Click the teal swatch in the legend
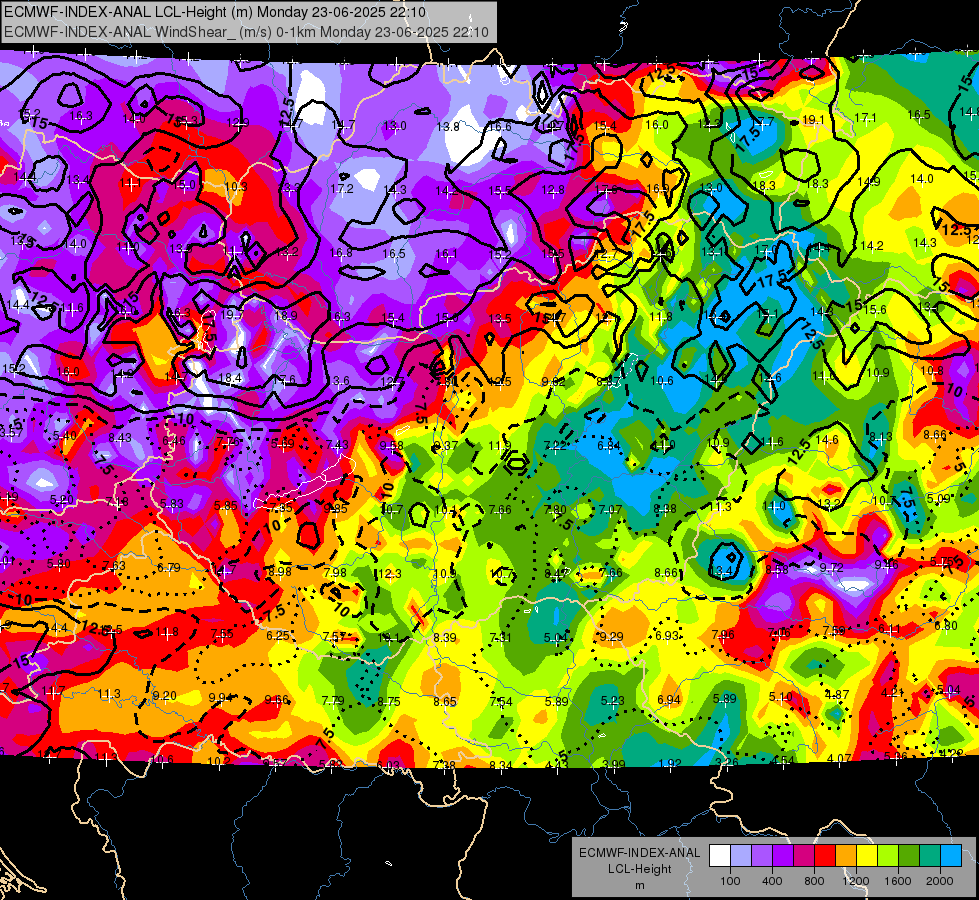 tap(930, 856)
